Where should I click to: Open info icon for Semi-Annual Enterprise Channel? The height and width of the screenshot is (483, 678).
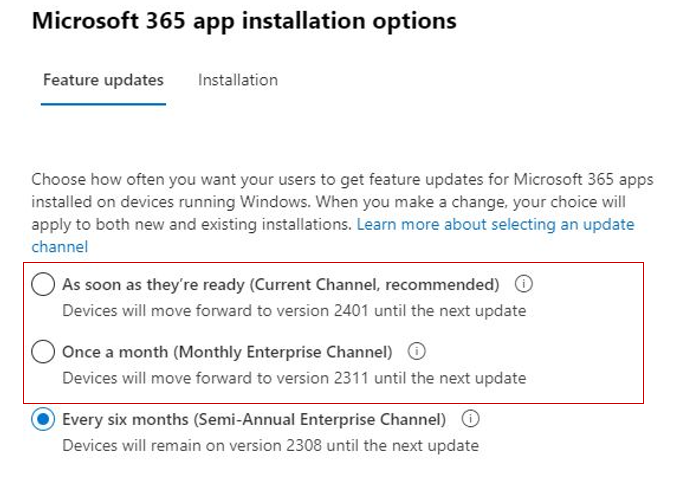pyautogui.click(x=470, y=419)
